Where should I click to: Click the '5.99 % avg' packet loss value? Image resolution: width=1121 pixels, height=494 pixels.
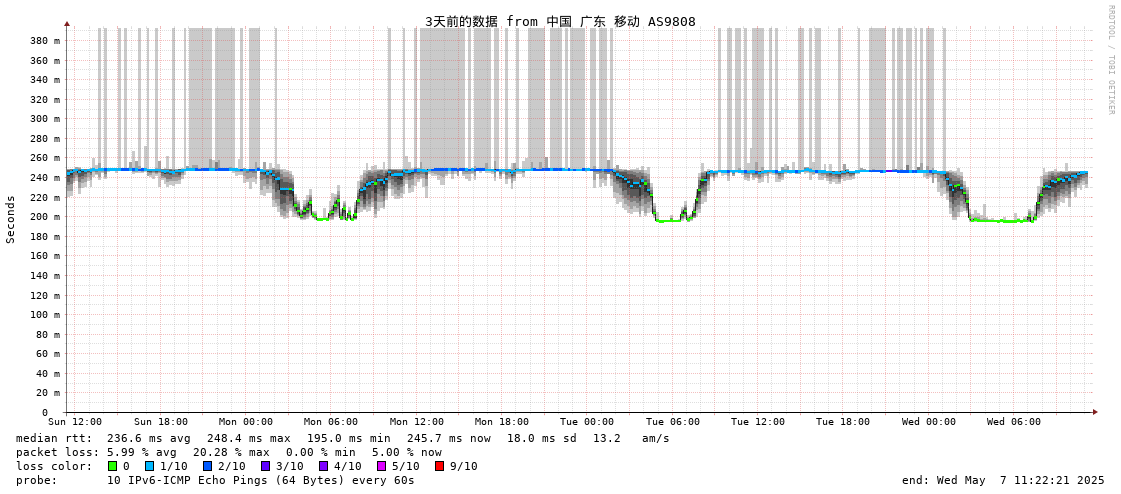pos(143,453)
